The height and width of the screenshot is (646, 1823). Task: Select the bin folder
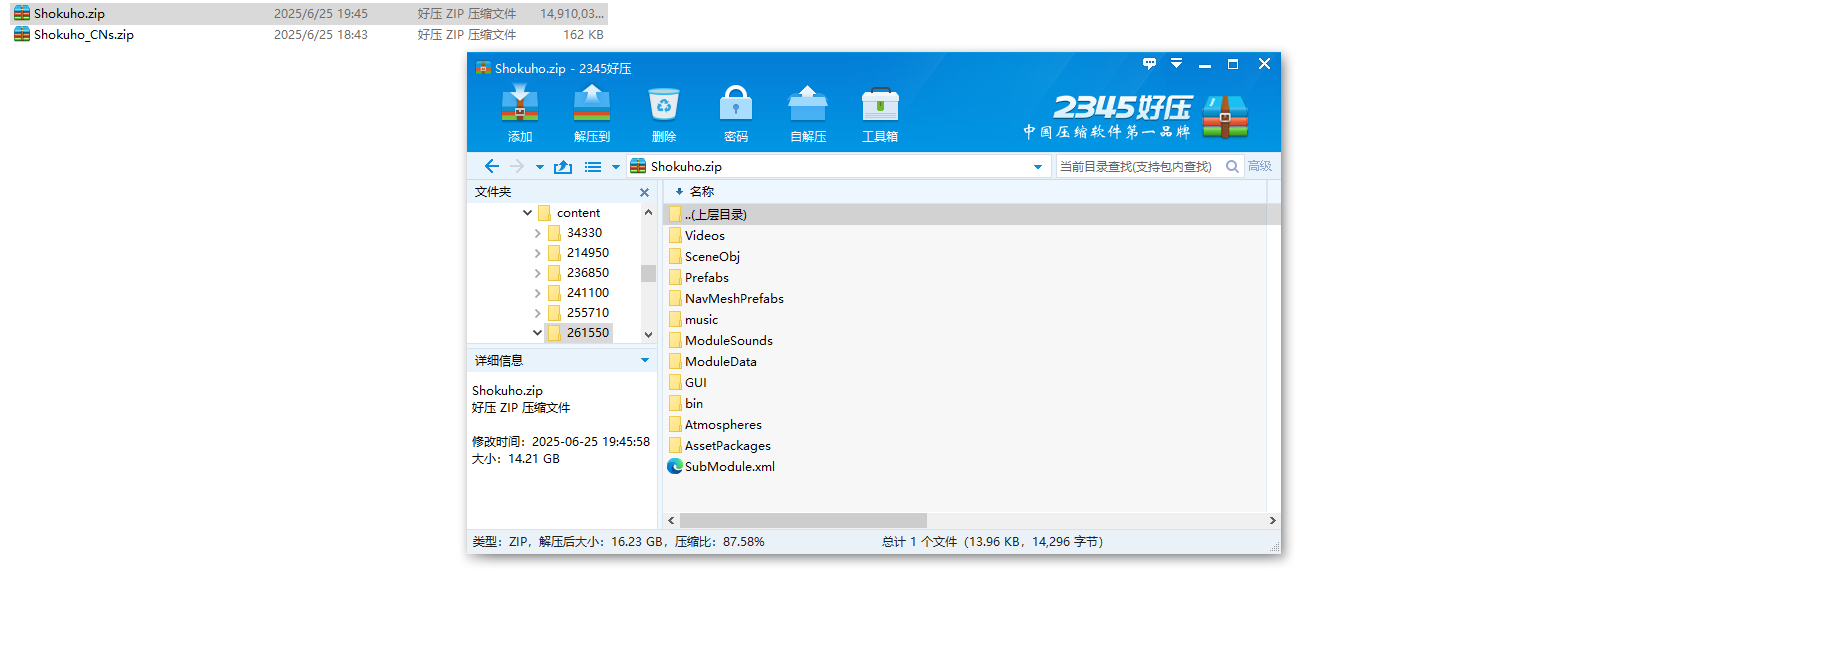pos(694,404)
